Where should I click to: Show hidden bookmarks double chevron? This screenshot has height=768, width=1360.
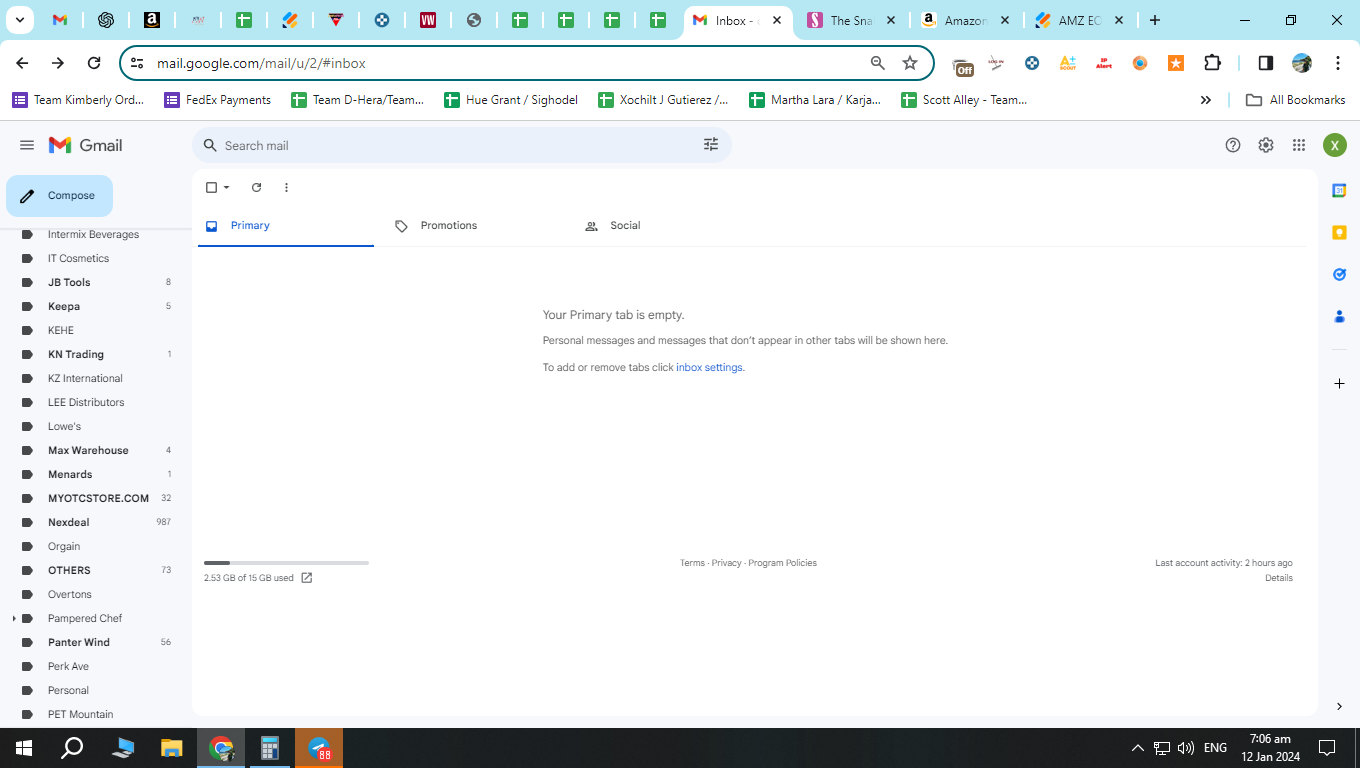pos(1206,100)
